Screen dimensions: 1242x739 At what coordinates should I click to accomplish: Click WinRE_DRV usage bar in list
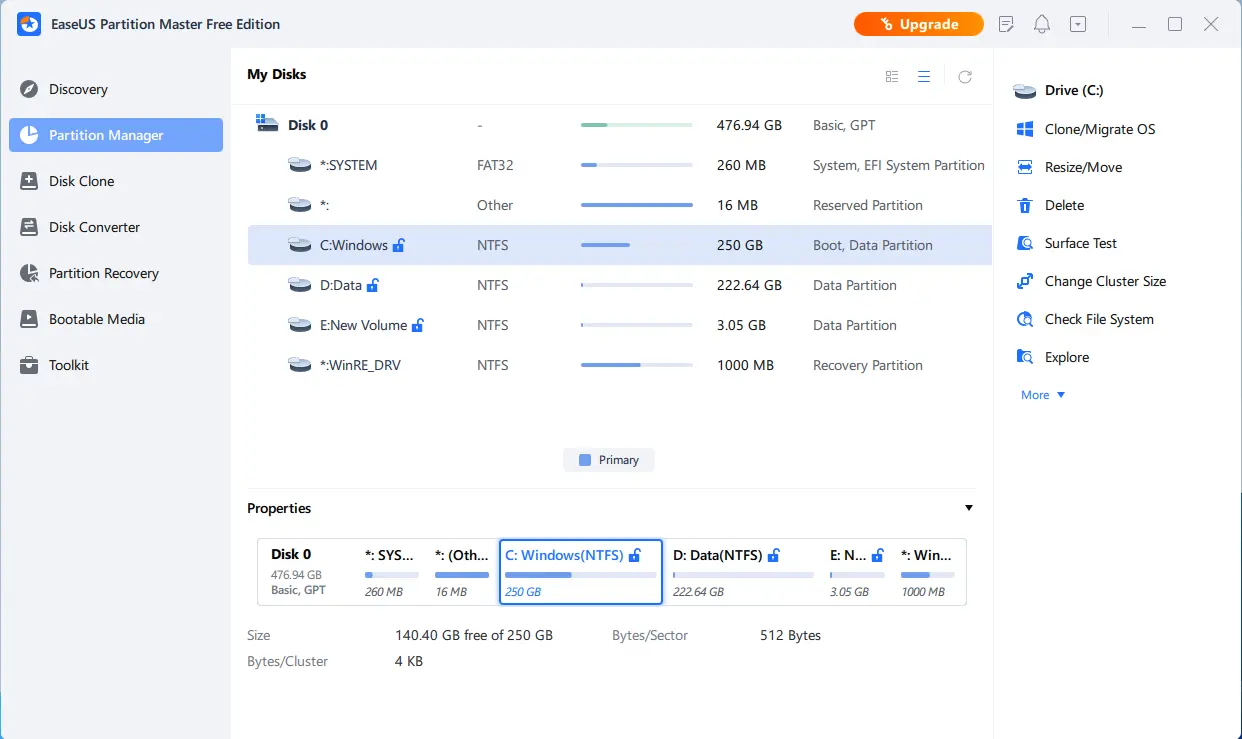tap(637, 365)
